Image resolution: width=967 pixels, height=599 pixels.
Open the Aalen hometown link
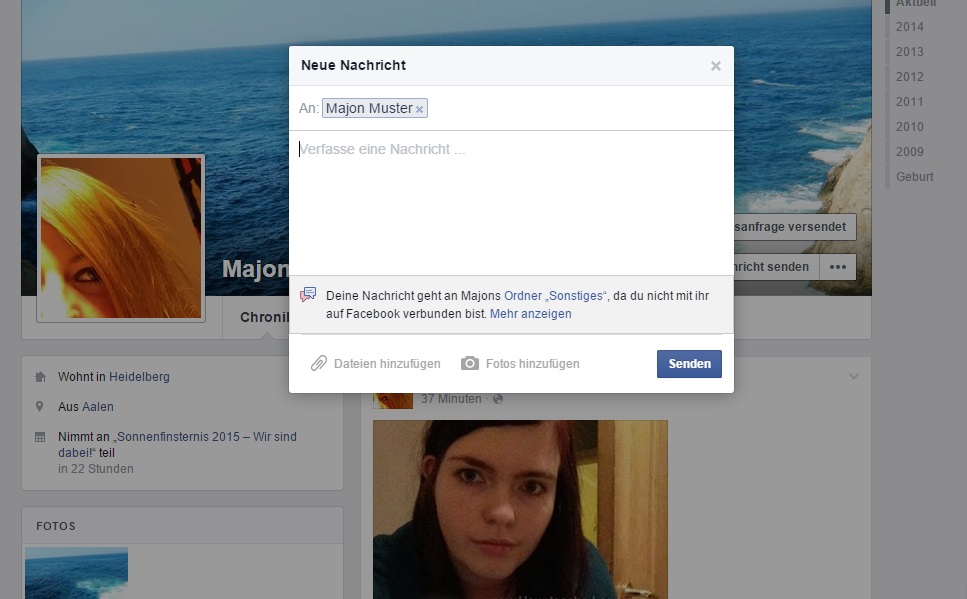tap(98, 407)
